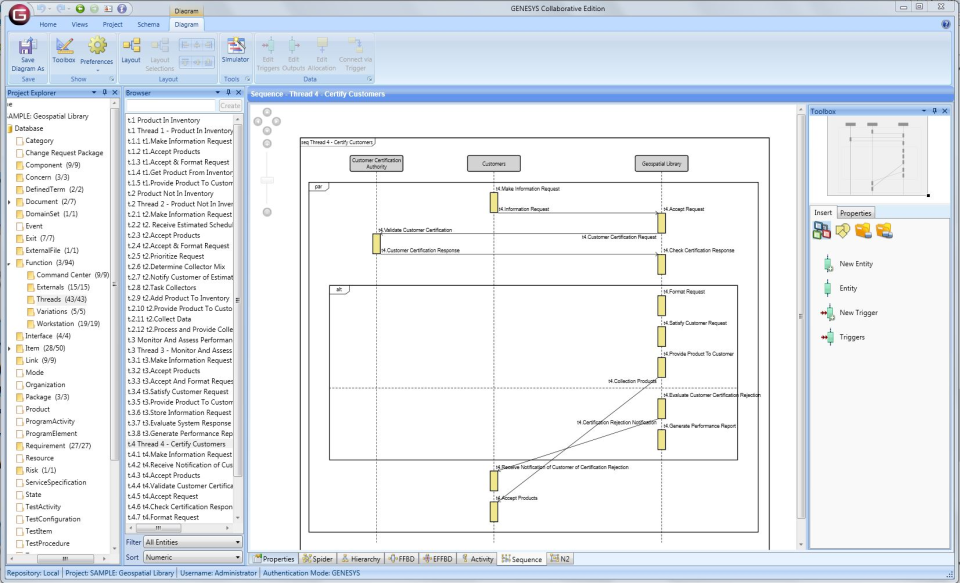This screenshot has height=583, width=960.
Task: Click the blue info icon in quick access toolbar
Action: [121, 9]
